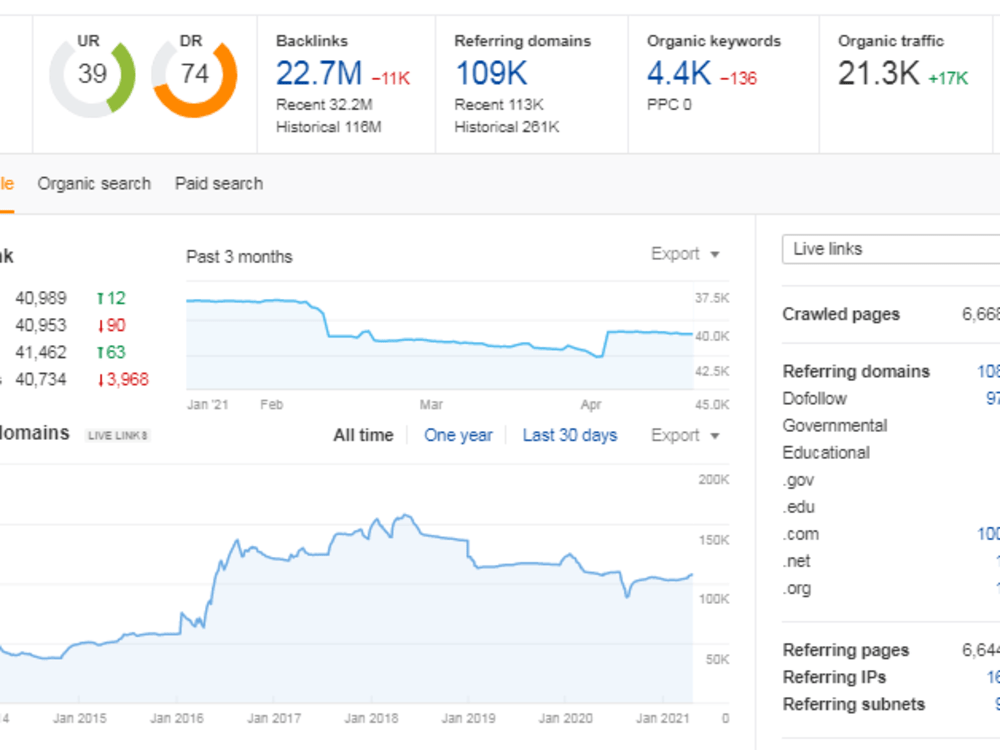The width and height of the screenshot is (1000, 750).
Task: Click the green 63 increase indicator
Action: (111, 353)
